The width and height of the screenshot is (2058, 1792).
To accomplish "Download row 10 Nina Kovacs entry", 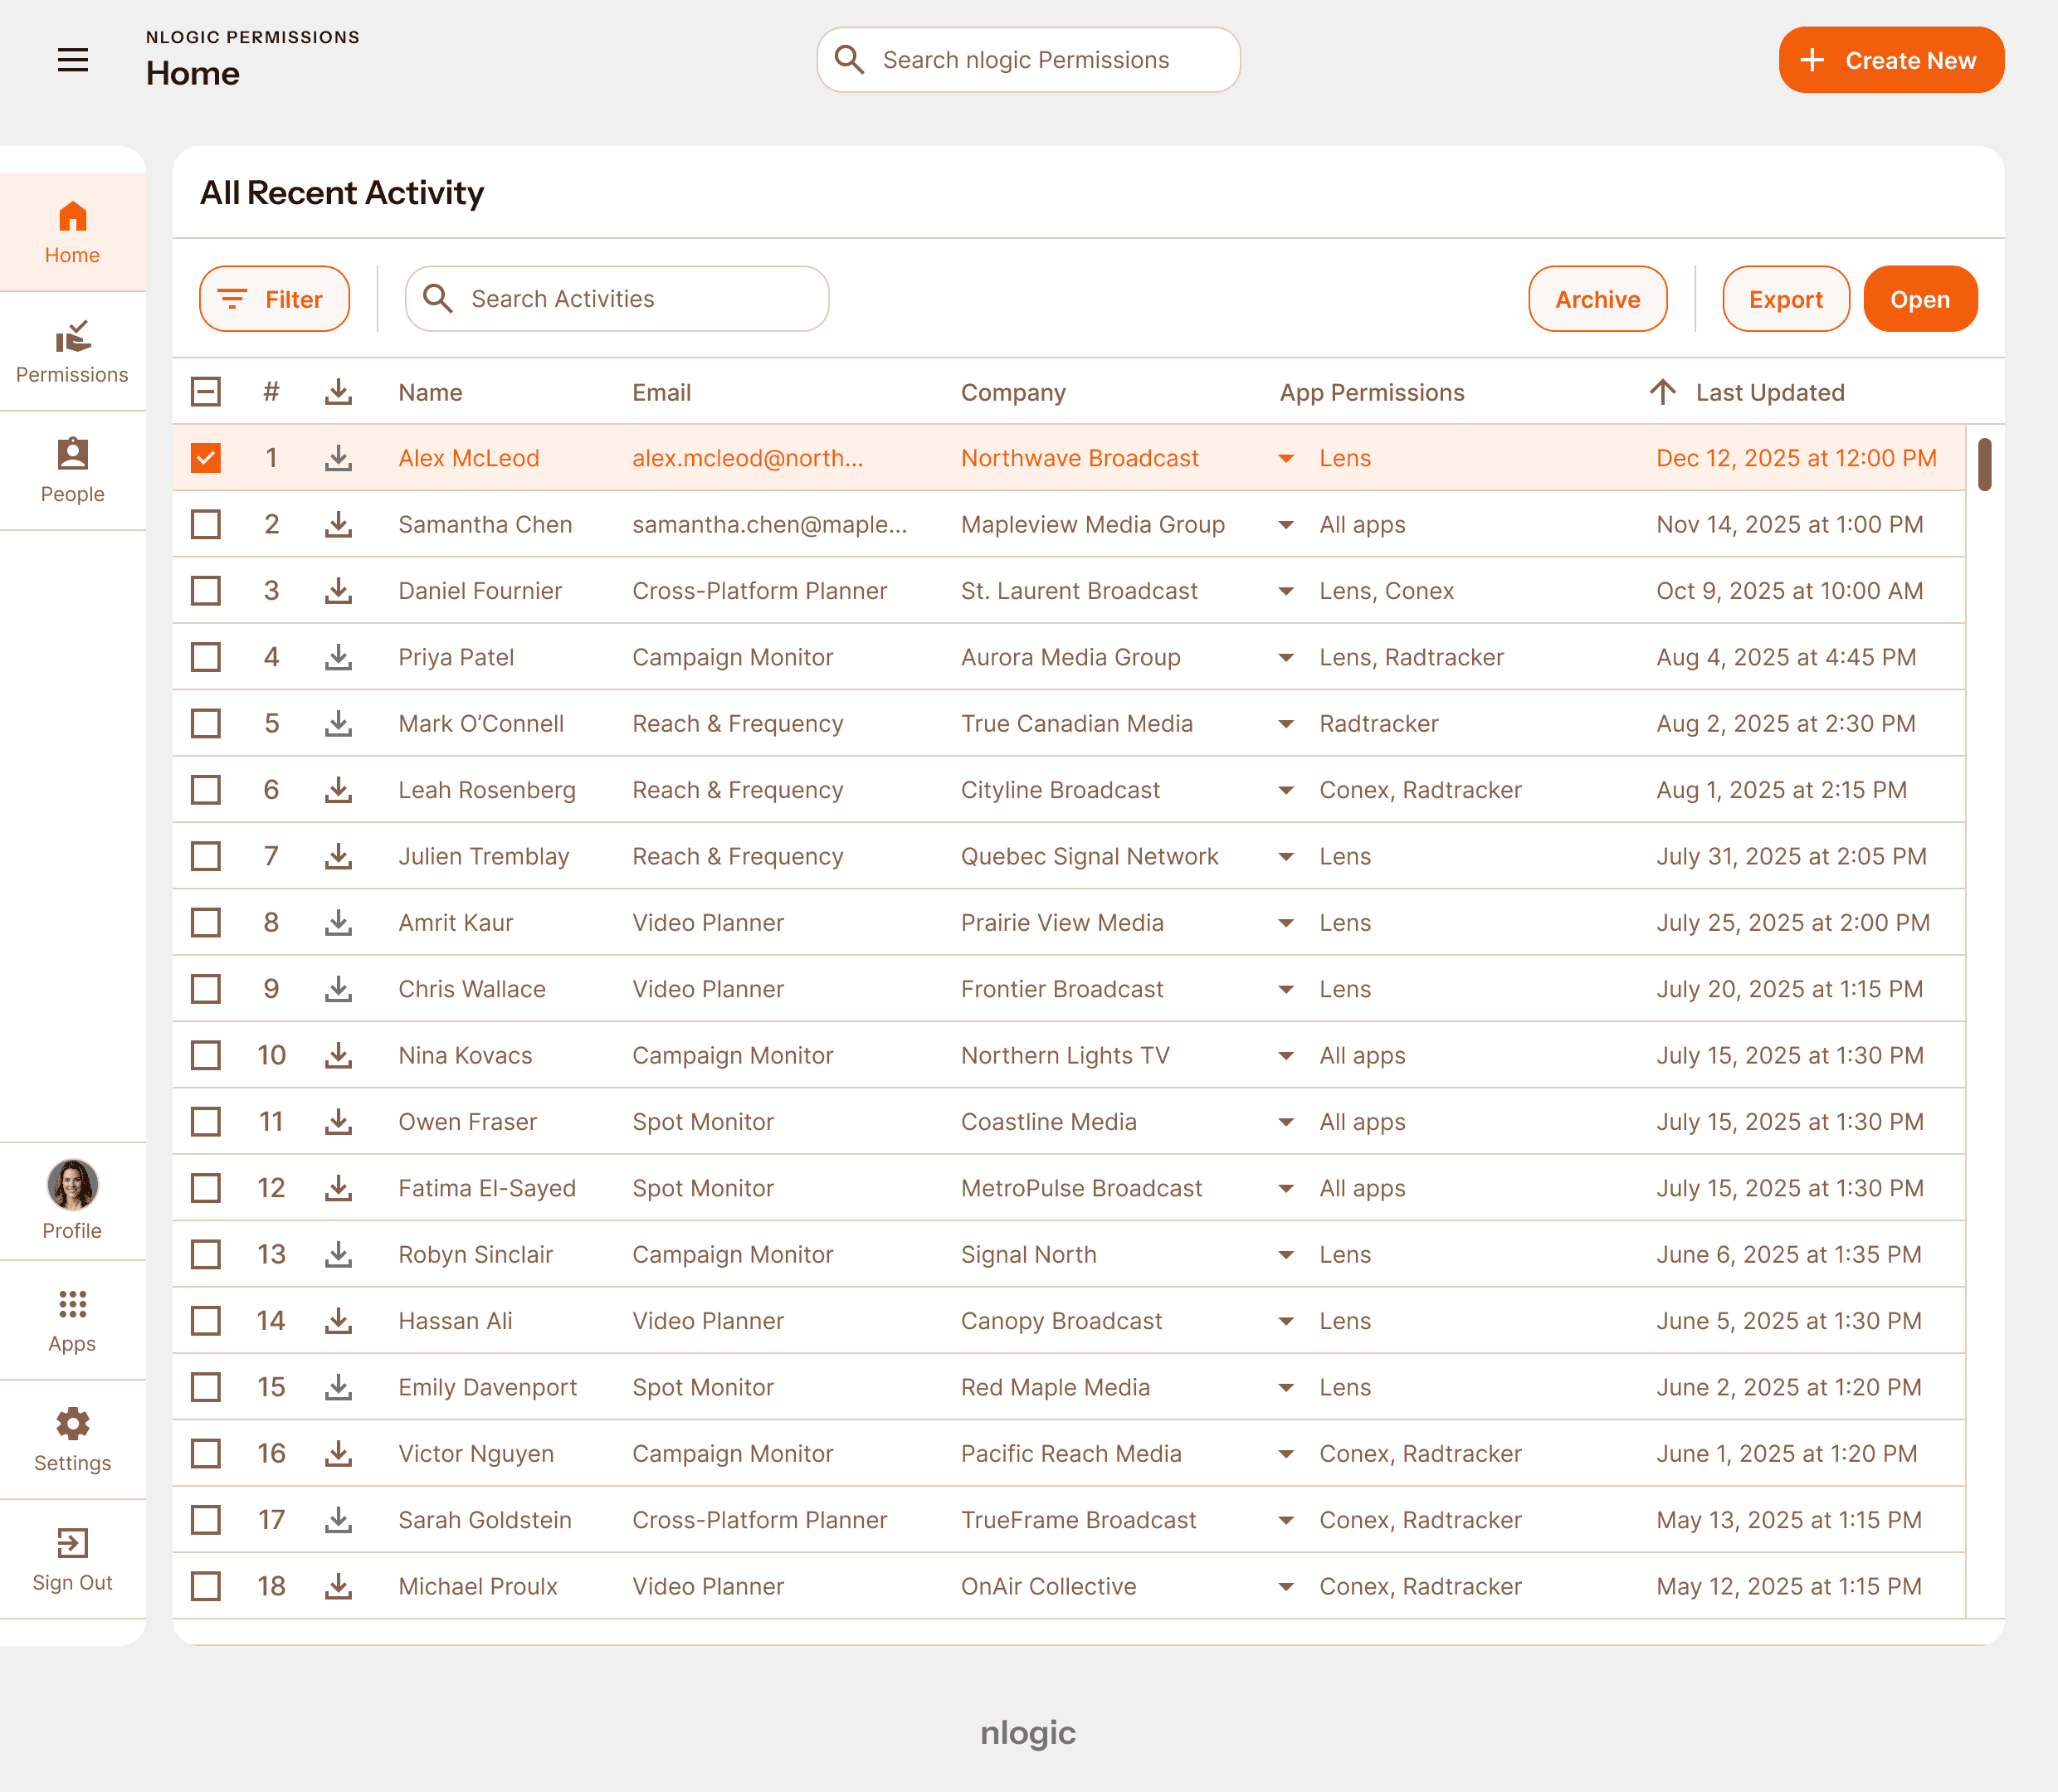I will (338, 1055).
